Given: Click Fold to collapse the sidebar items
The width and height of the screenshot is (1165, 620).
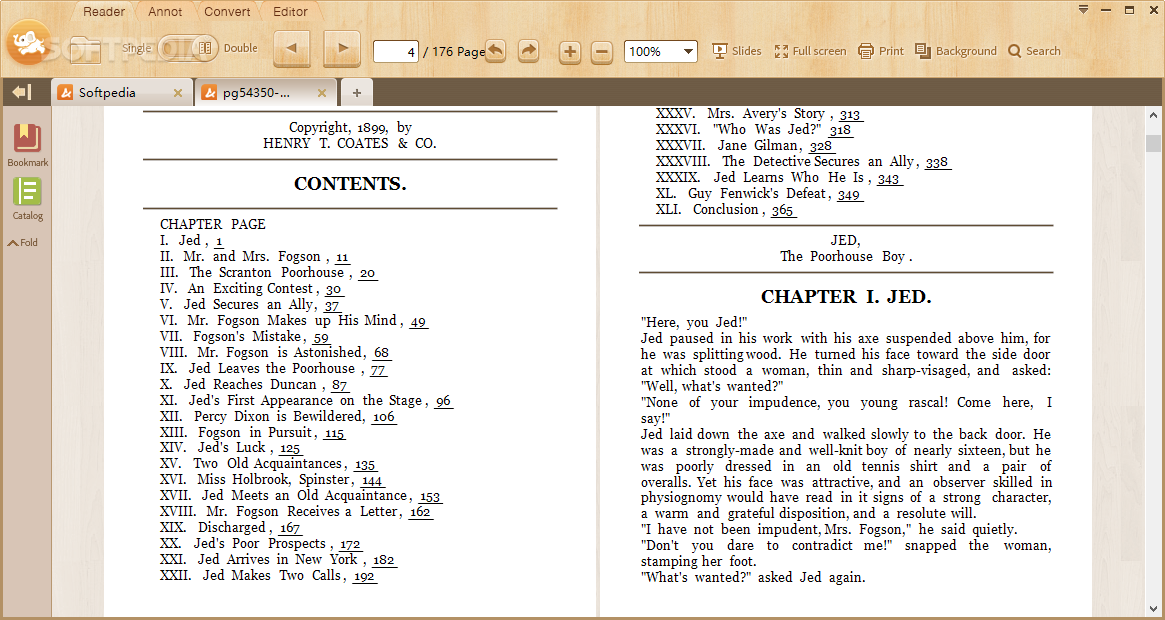Looking at the screenshot, I should pos(23,242).
